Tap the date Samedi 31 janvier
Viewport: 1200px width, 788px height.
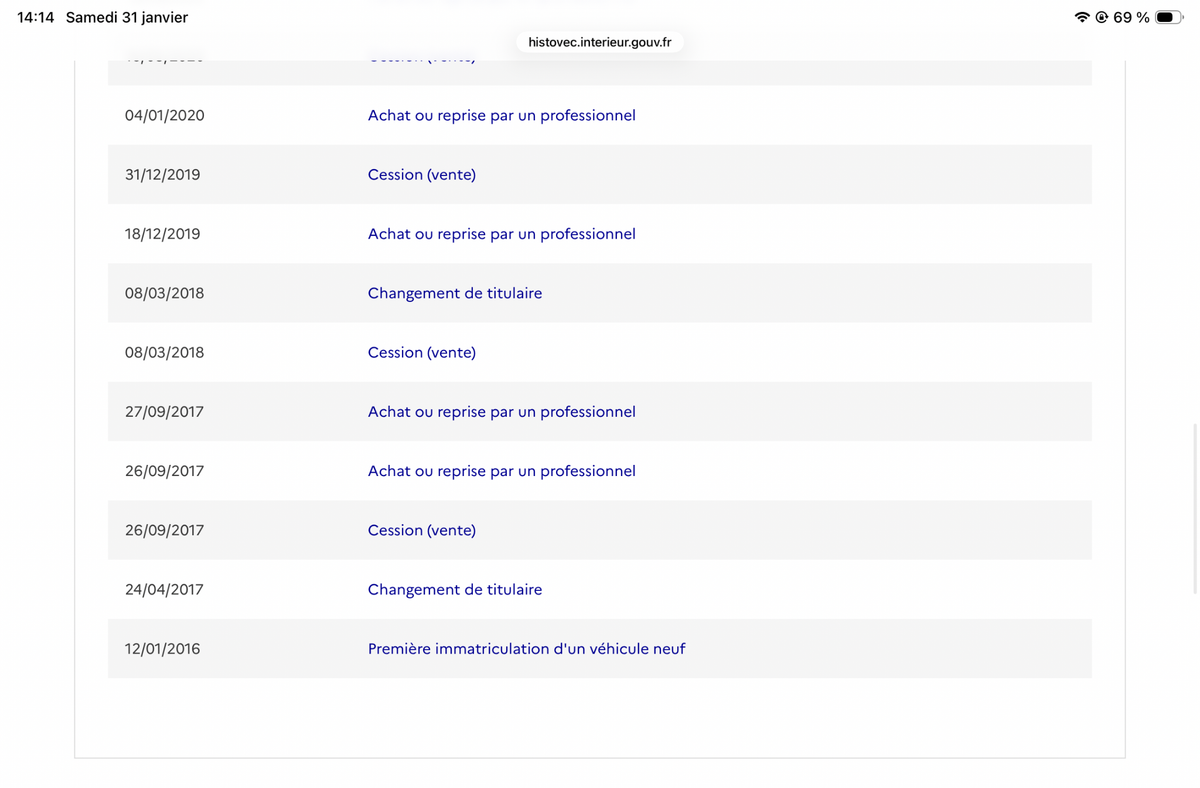click(x=127, y=18)
